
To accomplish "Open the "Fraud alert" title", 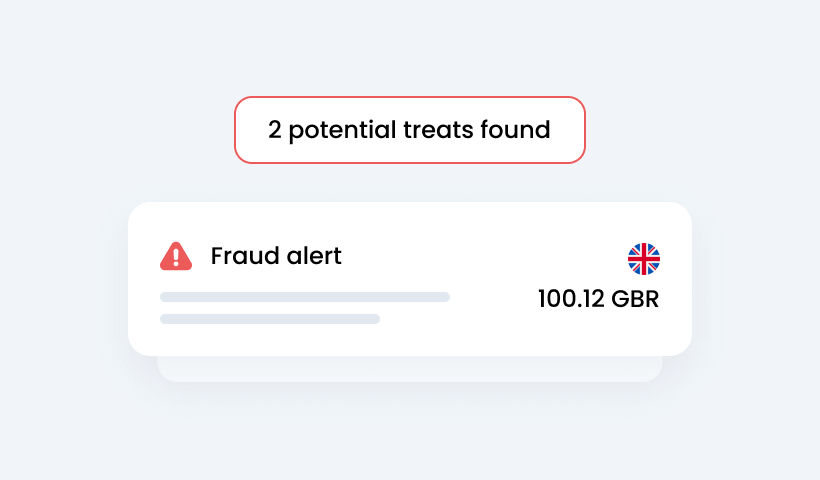I will tap(276, 256).
